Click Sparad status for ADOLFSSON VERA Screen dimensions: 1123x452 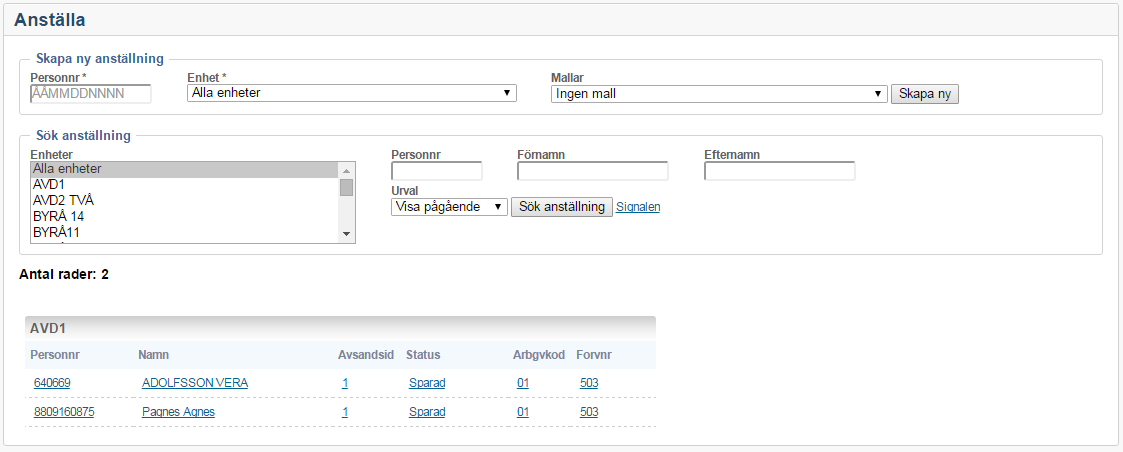427,383
